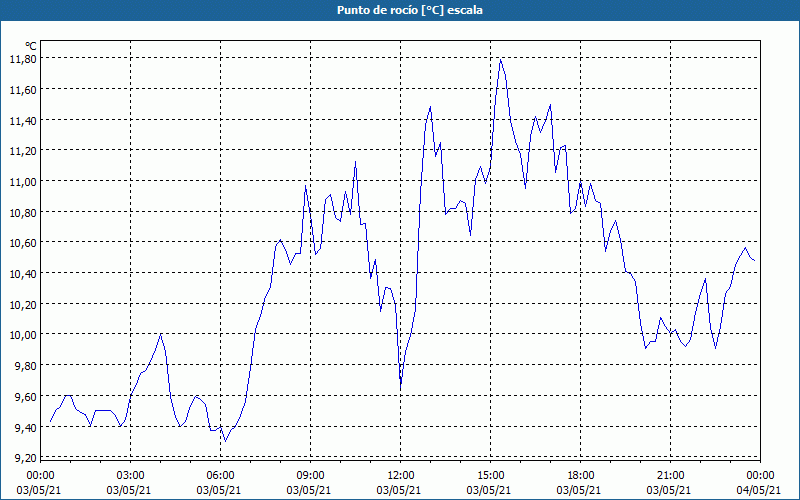Select the 12:00 time axis label
Screen dimensions: 800x500
pos(401,476)
